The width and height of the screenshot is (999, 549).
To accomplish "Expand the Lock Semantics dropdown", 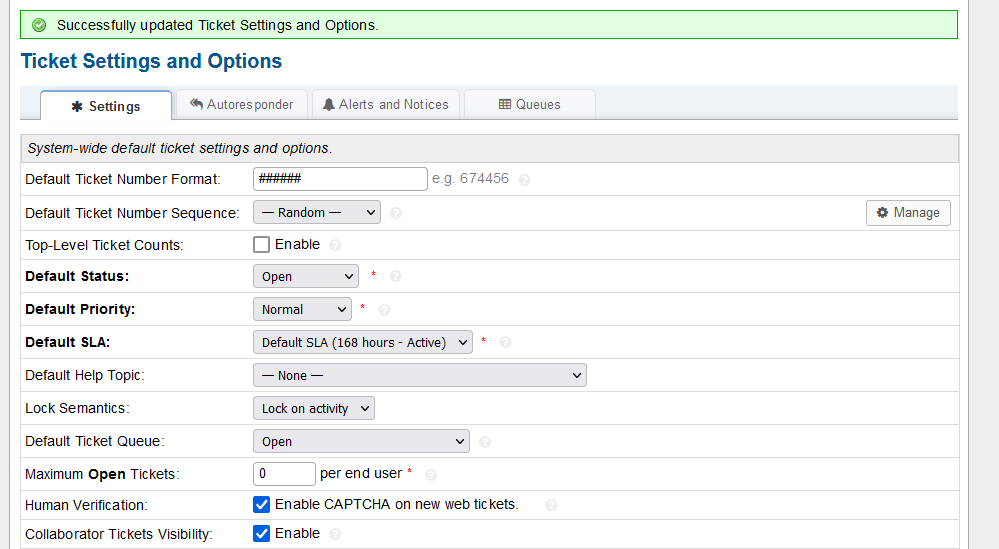I will (x=313, y=408).
